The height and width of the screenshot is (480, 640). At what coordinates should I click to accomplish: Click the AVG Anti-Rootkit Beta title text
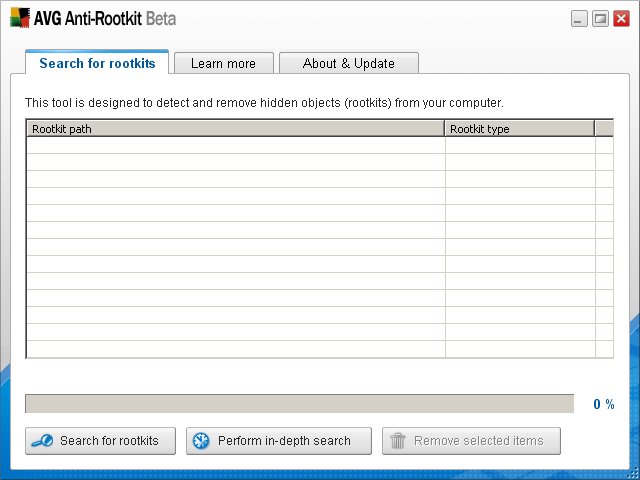(x=105, y=18)
